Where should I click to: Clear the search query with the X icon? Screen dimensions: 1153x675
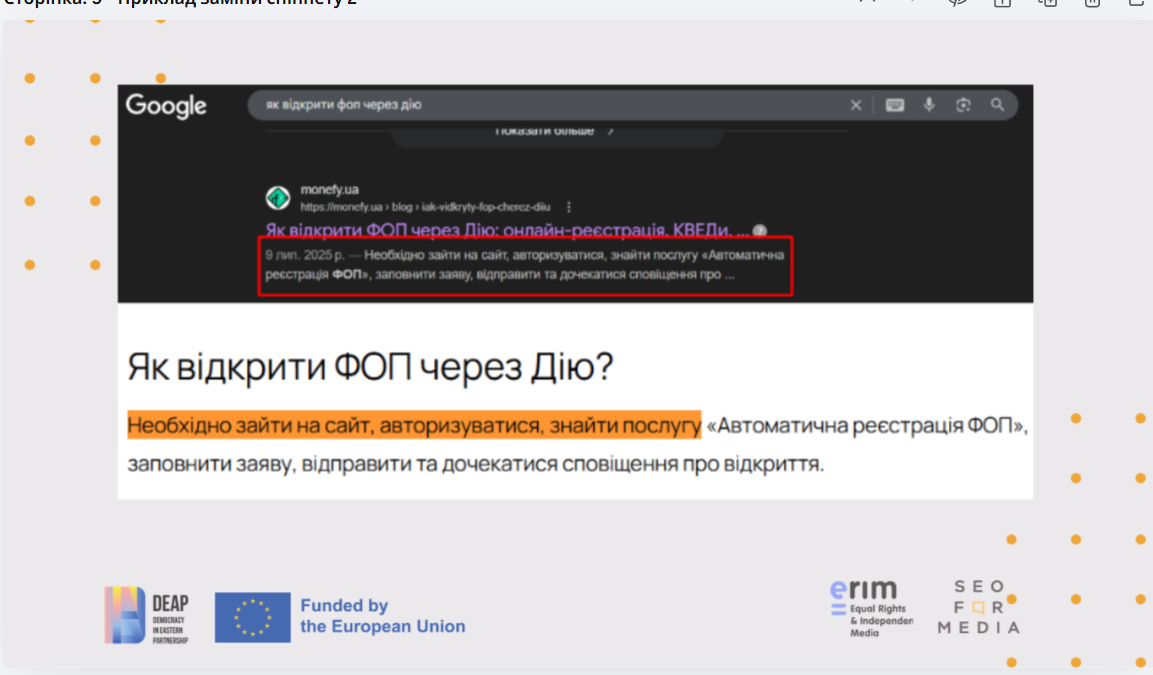856,105
